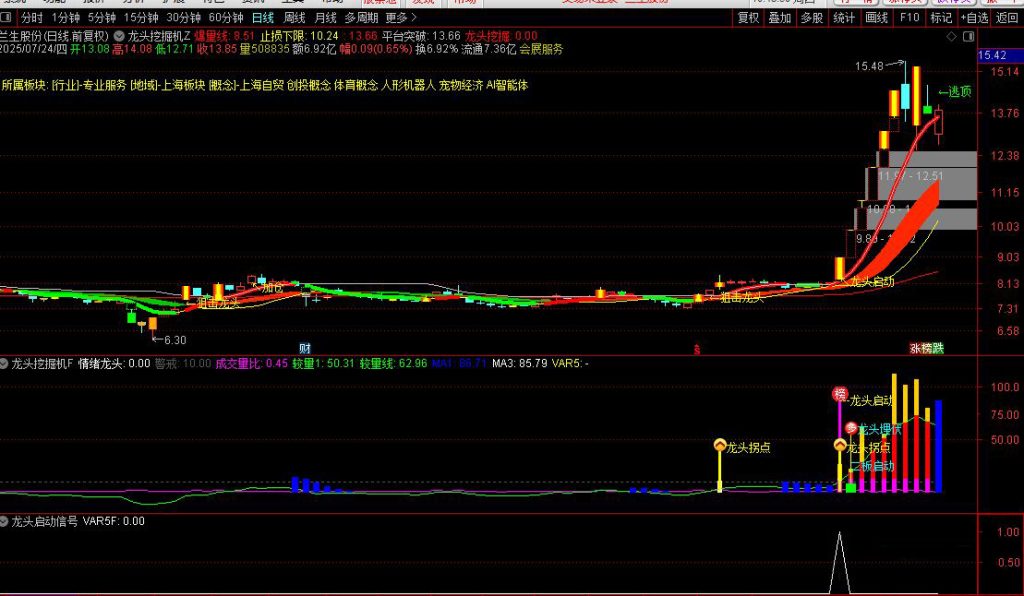Screen dimensions: 1024x596
Task: Expand the 龙头启动信号 indicator dropdown
Action: tap(6, 521)
